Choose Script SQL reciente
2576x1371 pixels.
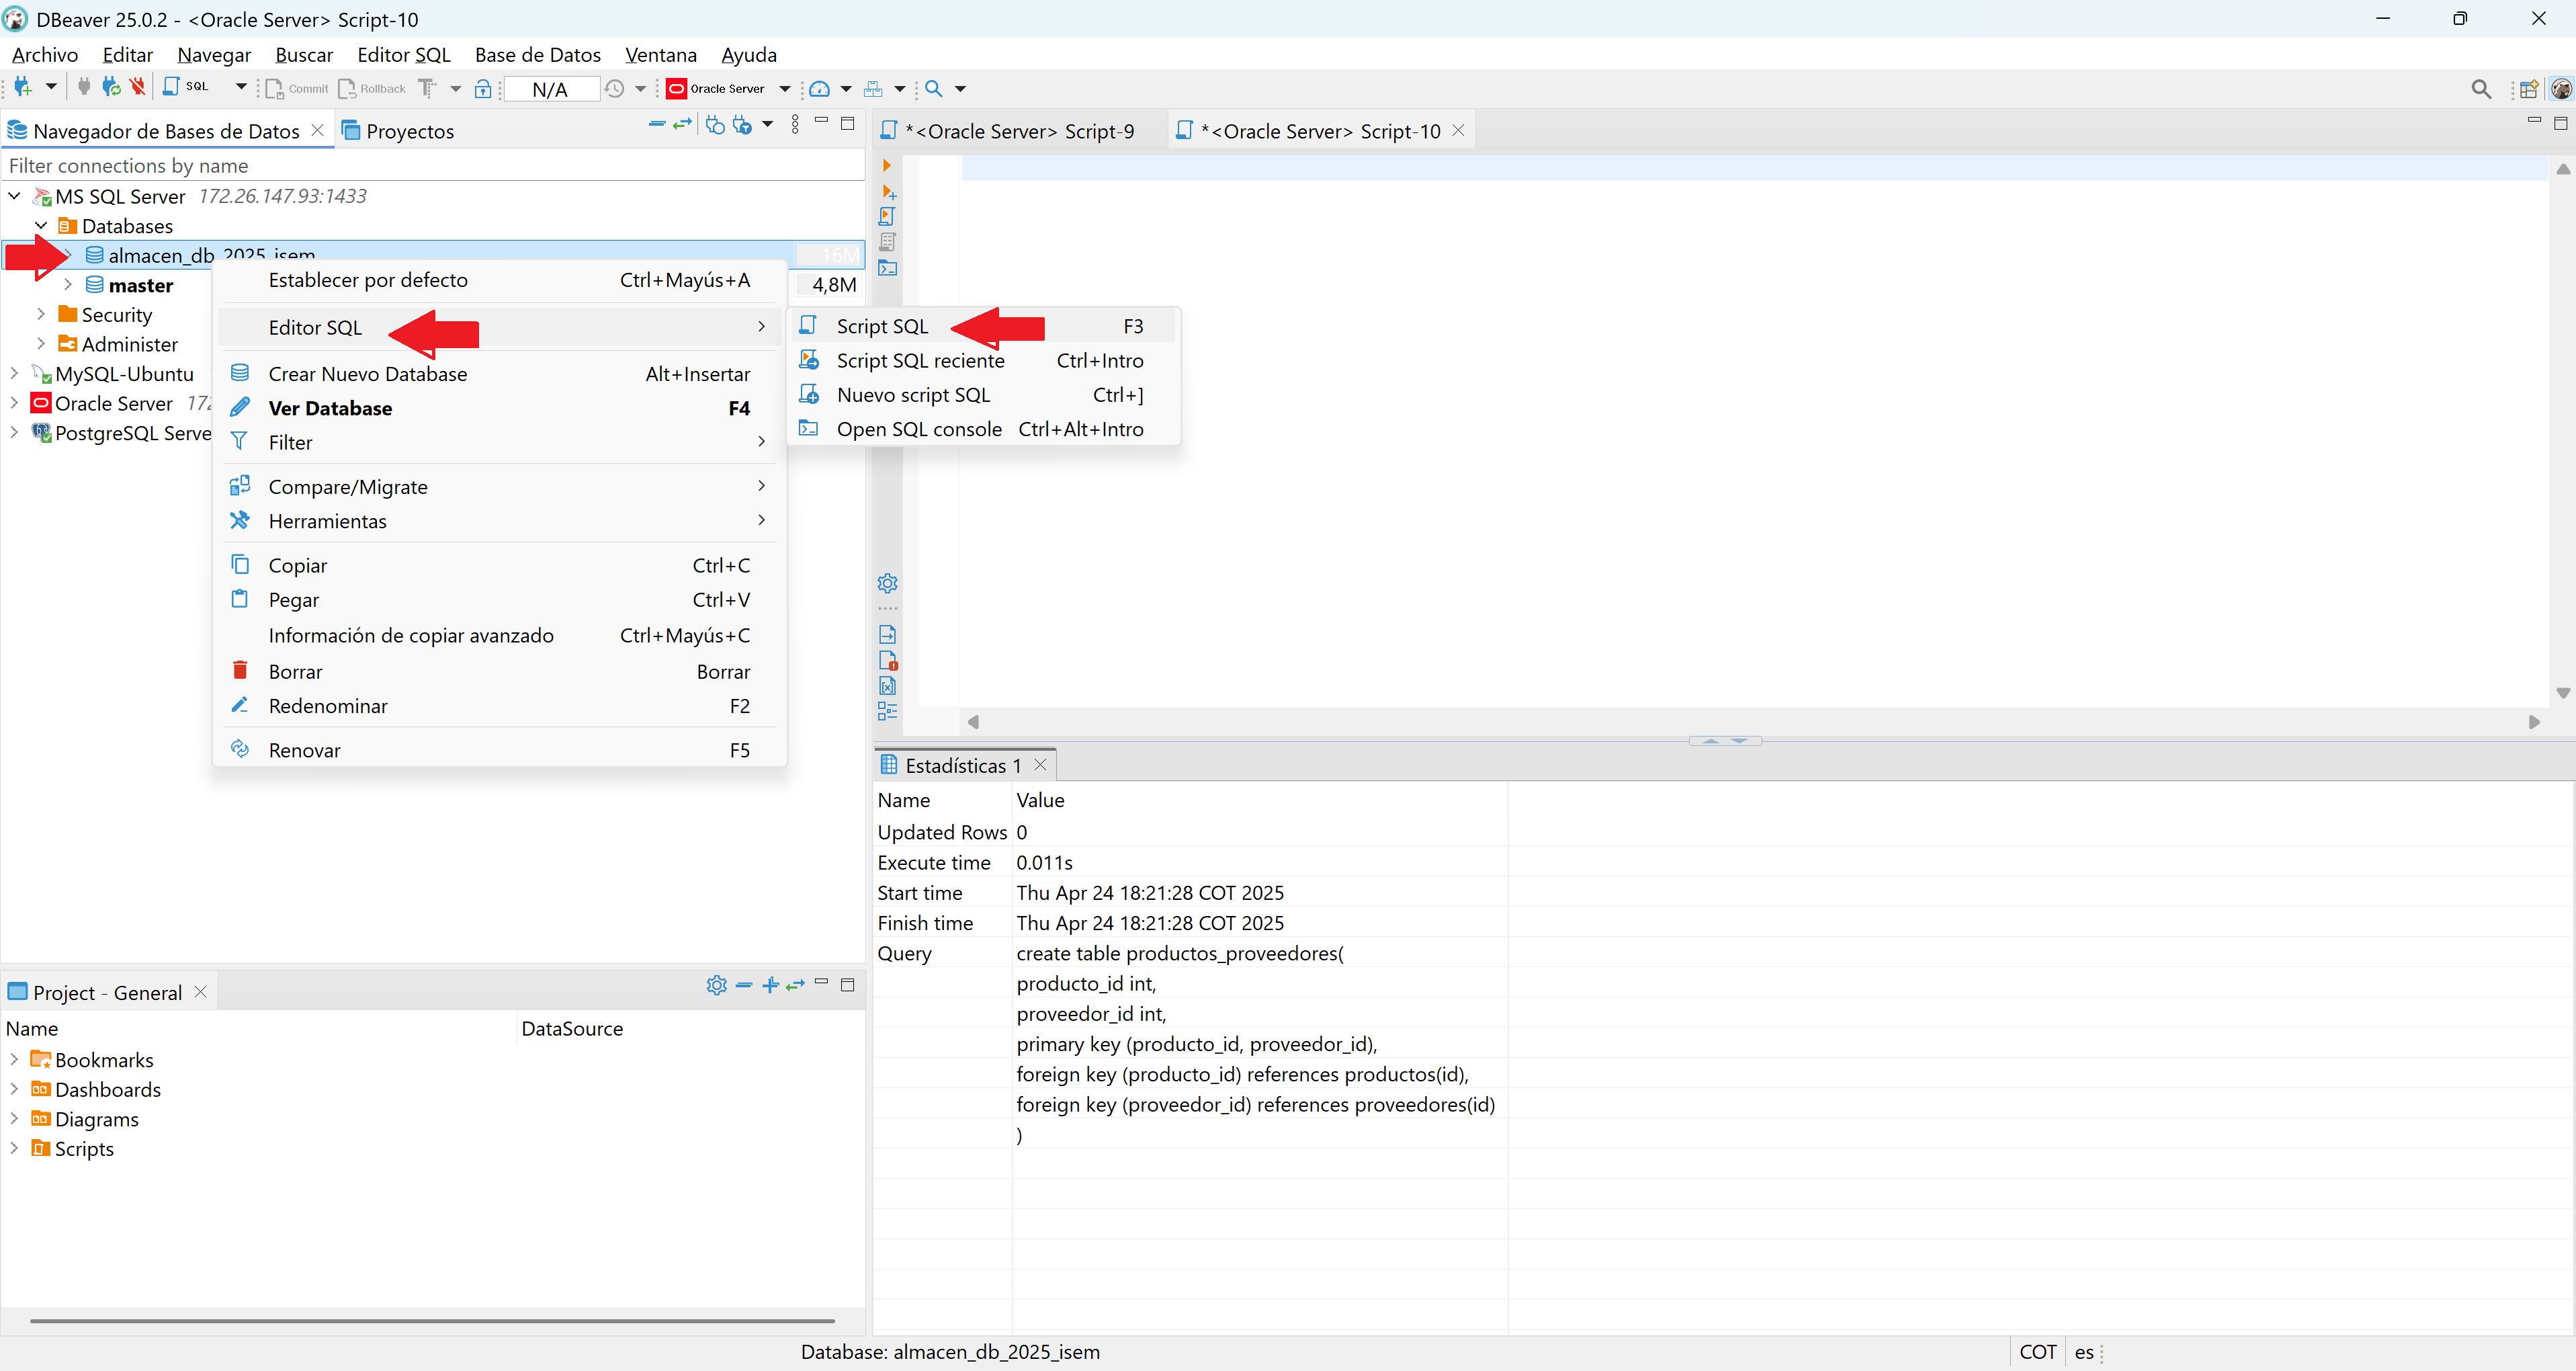click(x=984, y=361)
